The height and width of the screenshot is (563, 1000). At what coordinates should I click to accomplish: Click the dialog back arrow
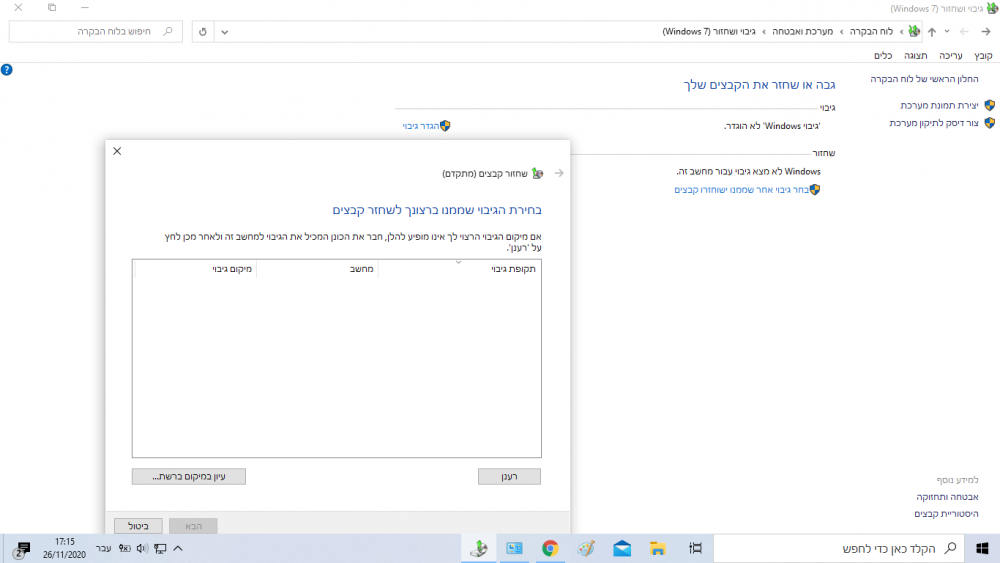(x=559, y=173)
